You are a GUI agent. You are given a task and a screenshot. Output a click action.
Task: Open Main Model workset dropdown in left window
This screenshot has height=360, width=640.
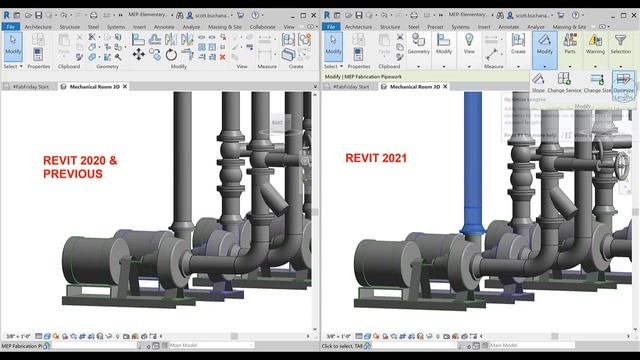point(211,345)
